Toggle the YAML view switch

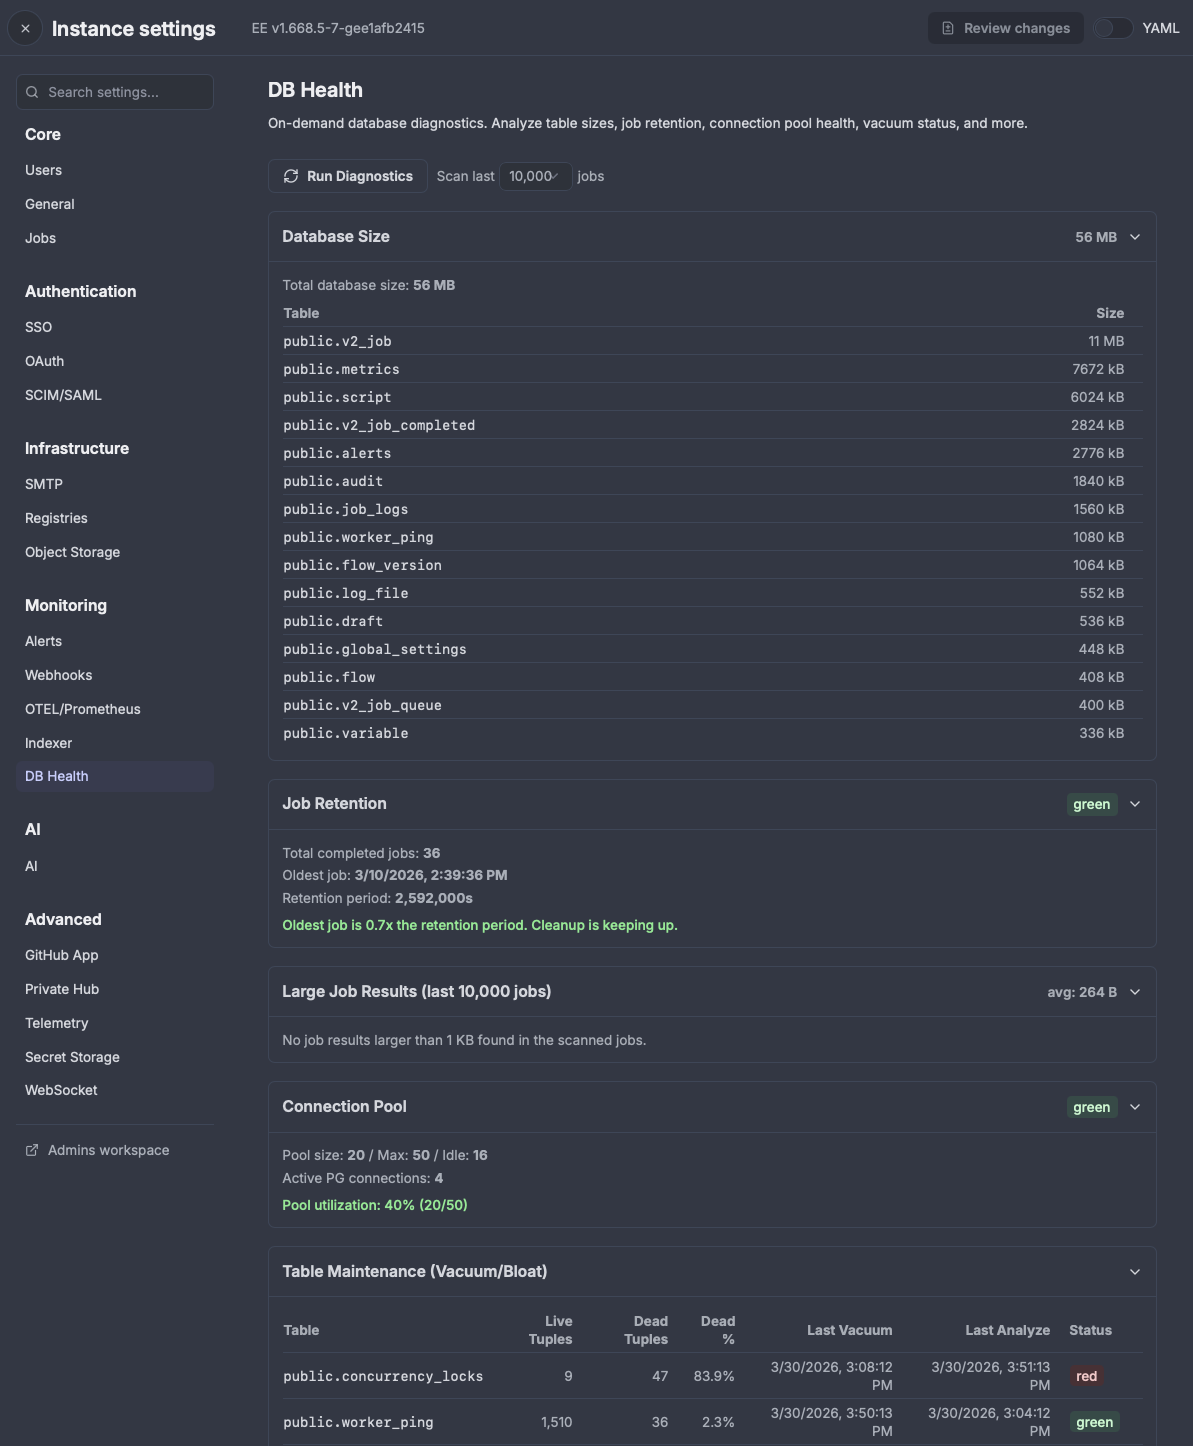(1112, 28)
